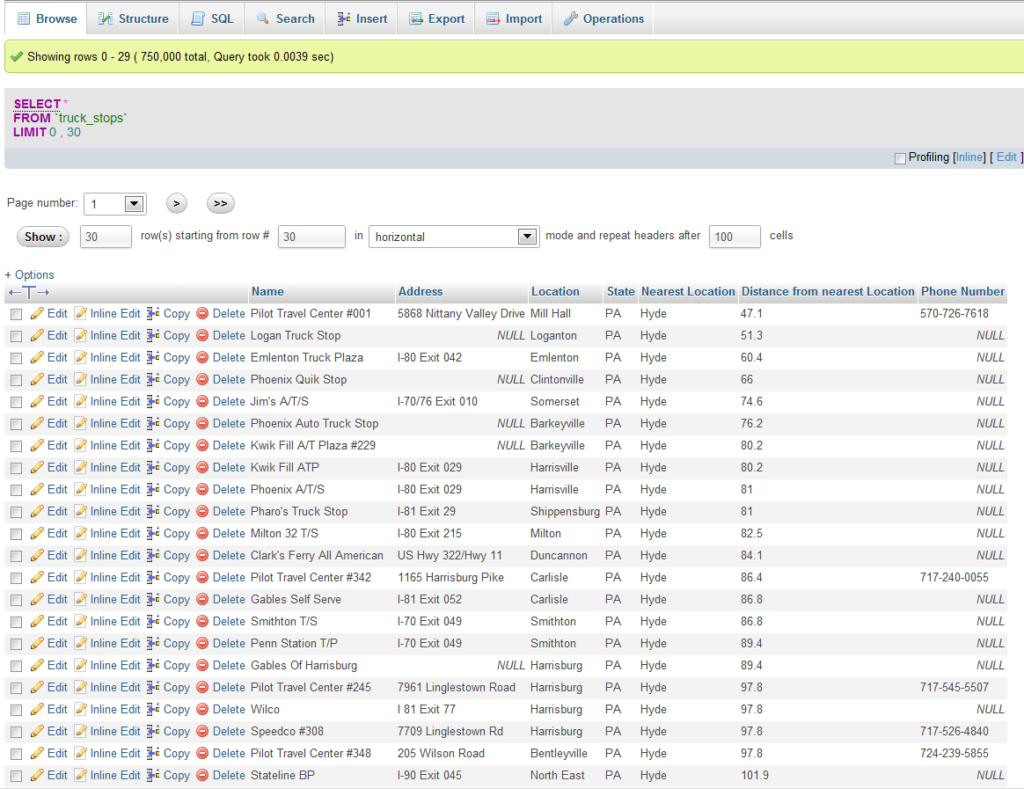Click Inline Edit icon for Gables Self Serve

81,600
